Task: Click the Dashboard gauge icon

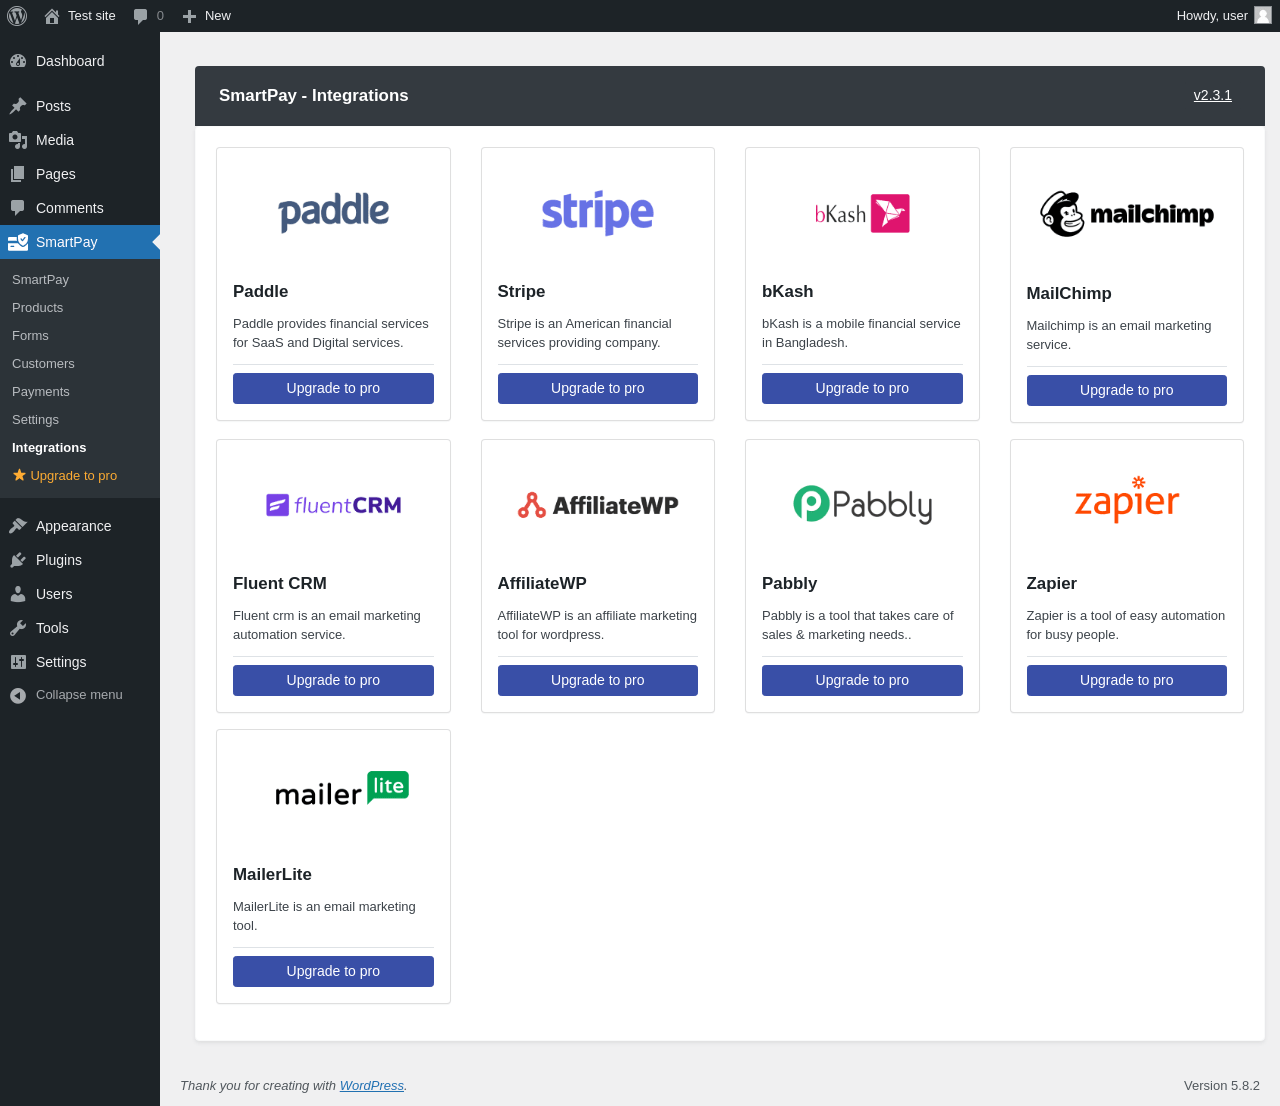Action: click(x=18, y=61)
